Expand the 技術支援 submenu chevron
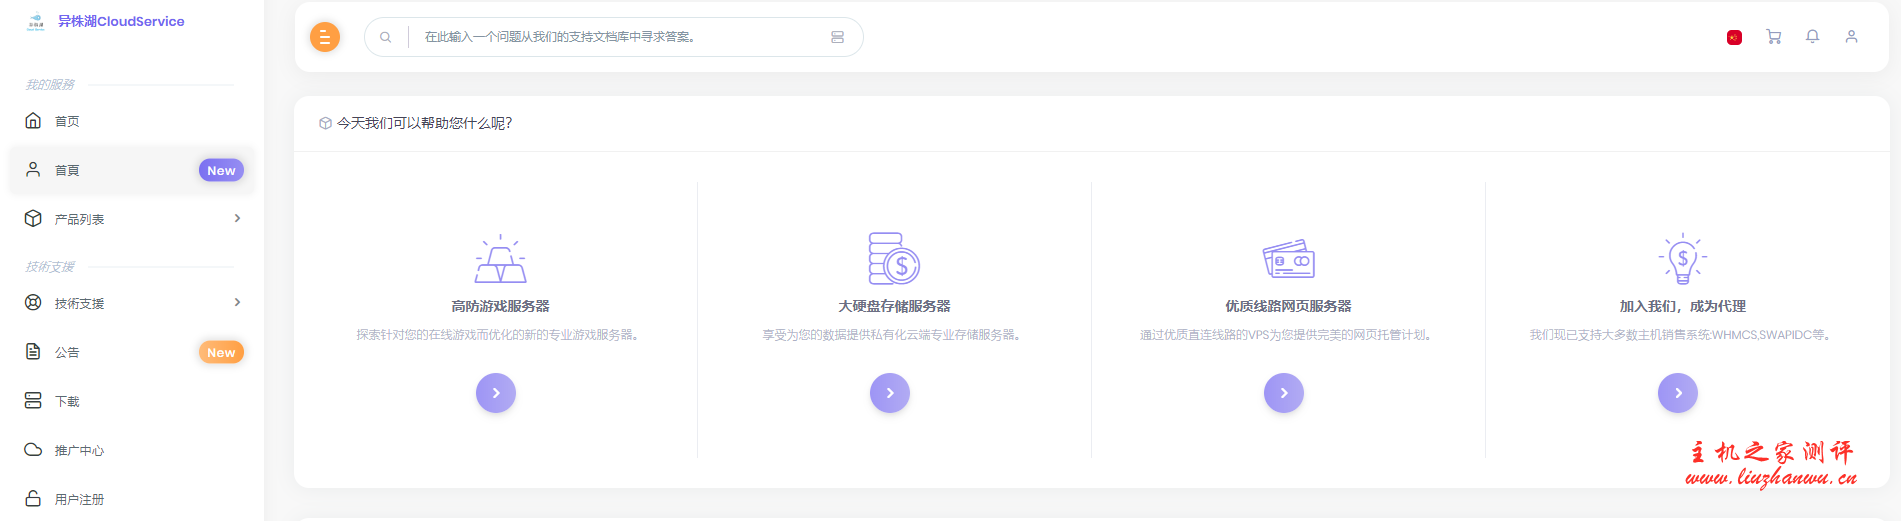The height and width of the screenshot is (521, 1901). pyautogui.click(x=237, y=302)
